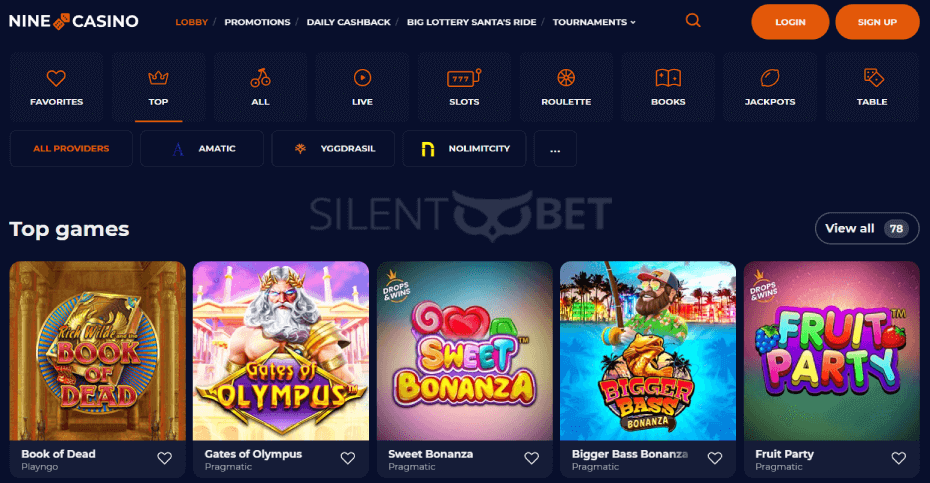
Task: Open the Daily Cashback menu item
Action: 349,22
